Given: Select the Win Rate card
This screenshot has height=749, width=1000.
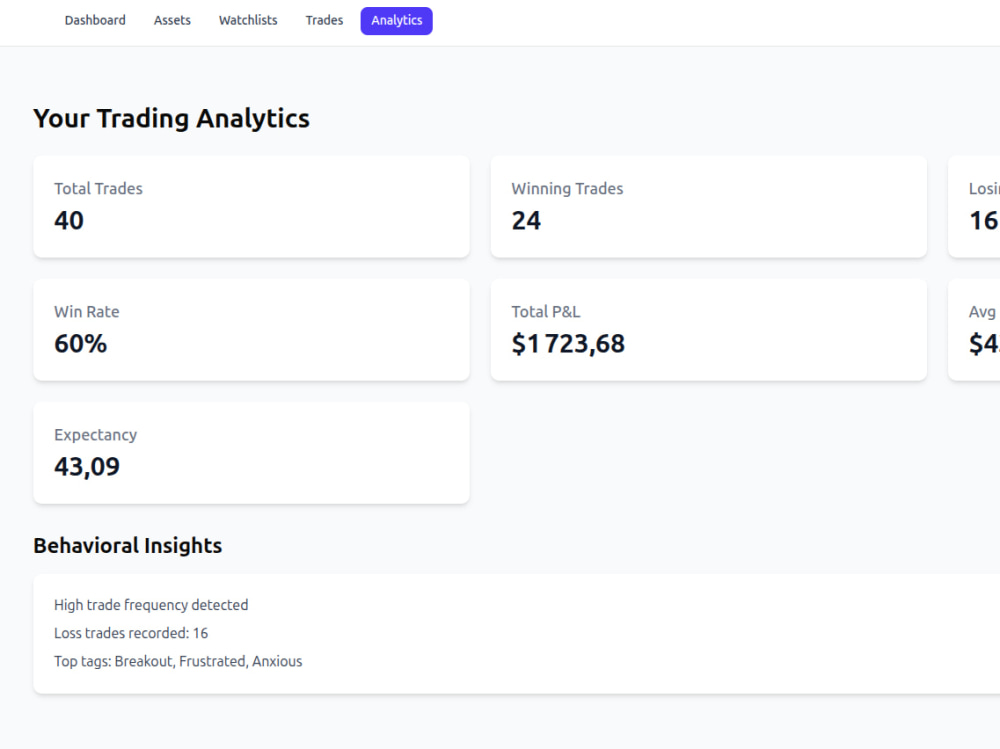Looking at the screenshot, I should point(251,330).
